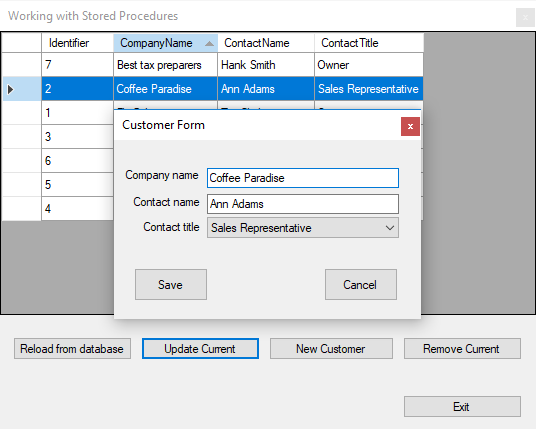Cancel the Customer Form
The image size is (536, 429).
[x=361, y=284]
